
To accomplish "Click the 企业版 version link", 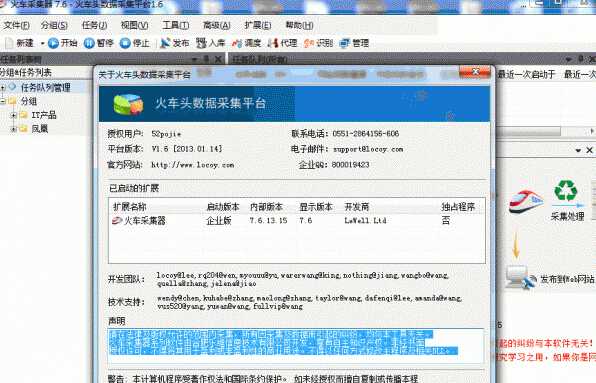I will (219, 221).
